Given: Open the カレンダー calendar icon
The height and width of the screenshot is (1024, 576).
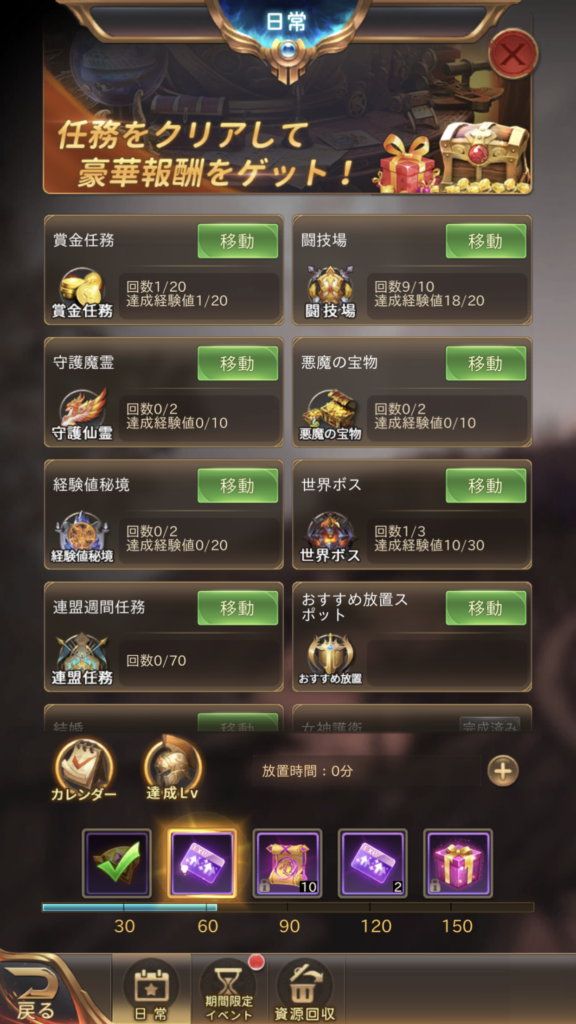Looking at the screenshot, I should (x=84, y=769).
